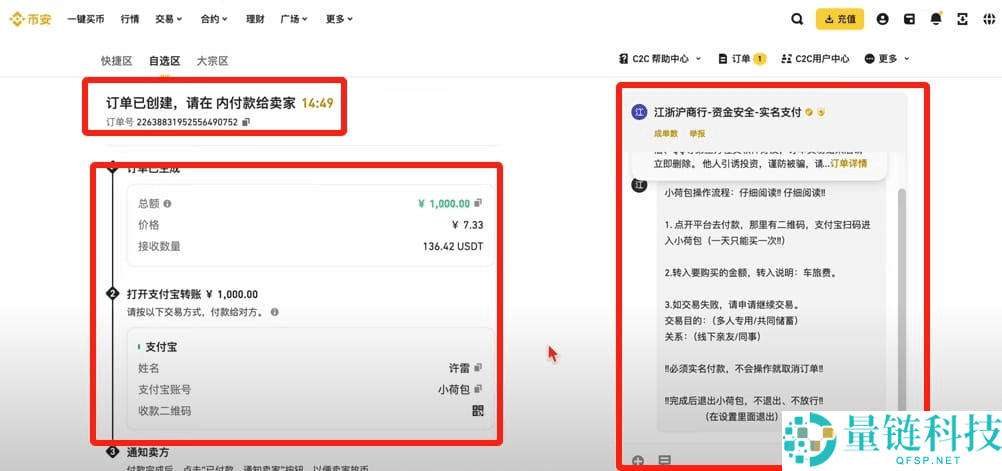Image resolution: width=1002 pixels, height=471 pixels.
Task: Click the chat plus attachment icon
Action: click(638, 461)
